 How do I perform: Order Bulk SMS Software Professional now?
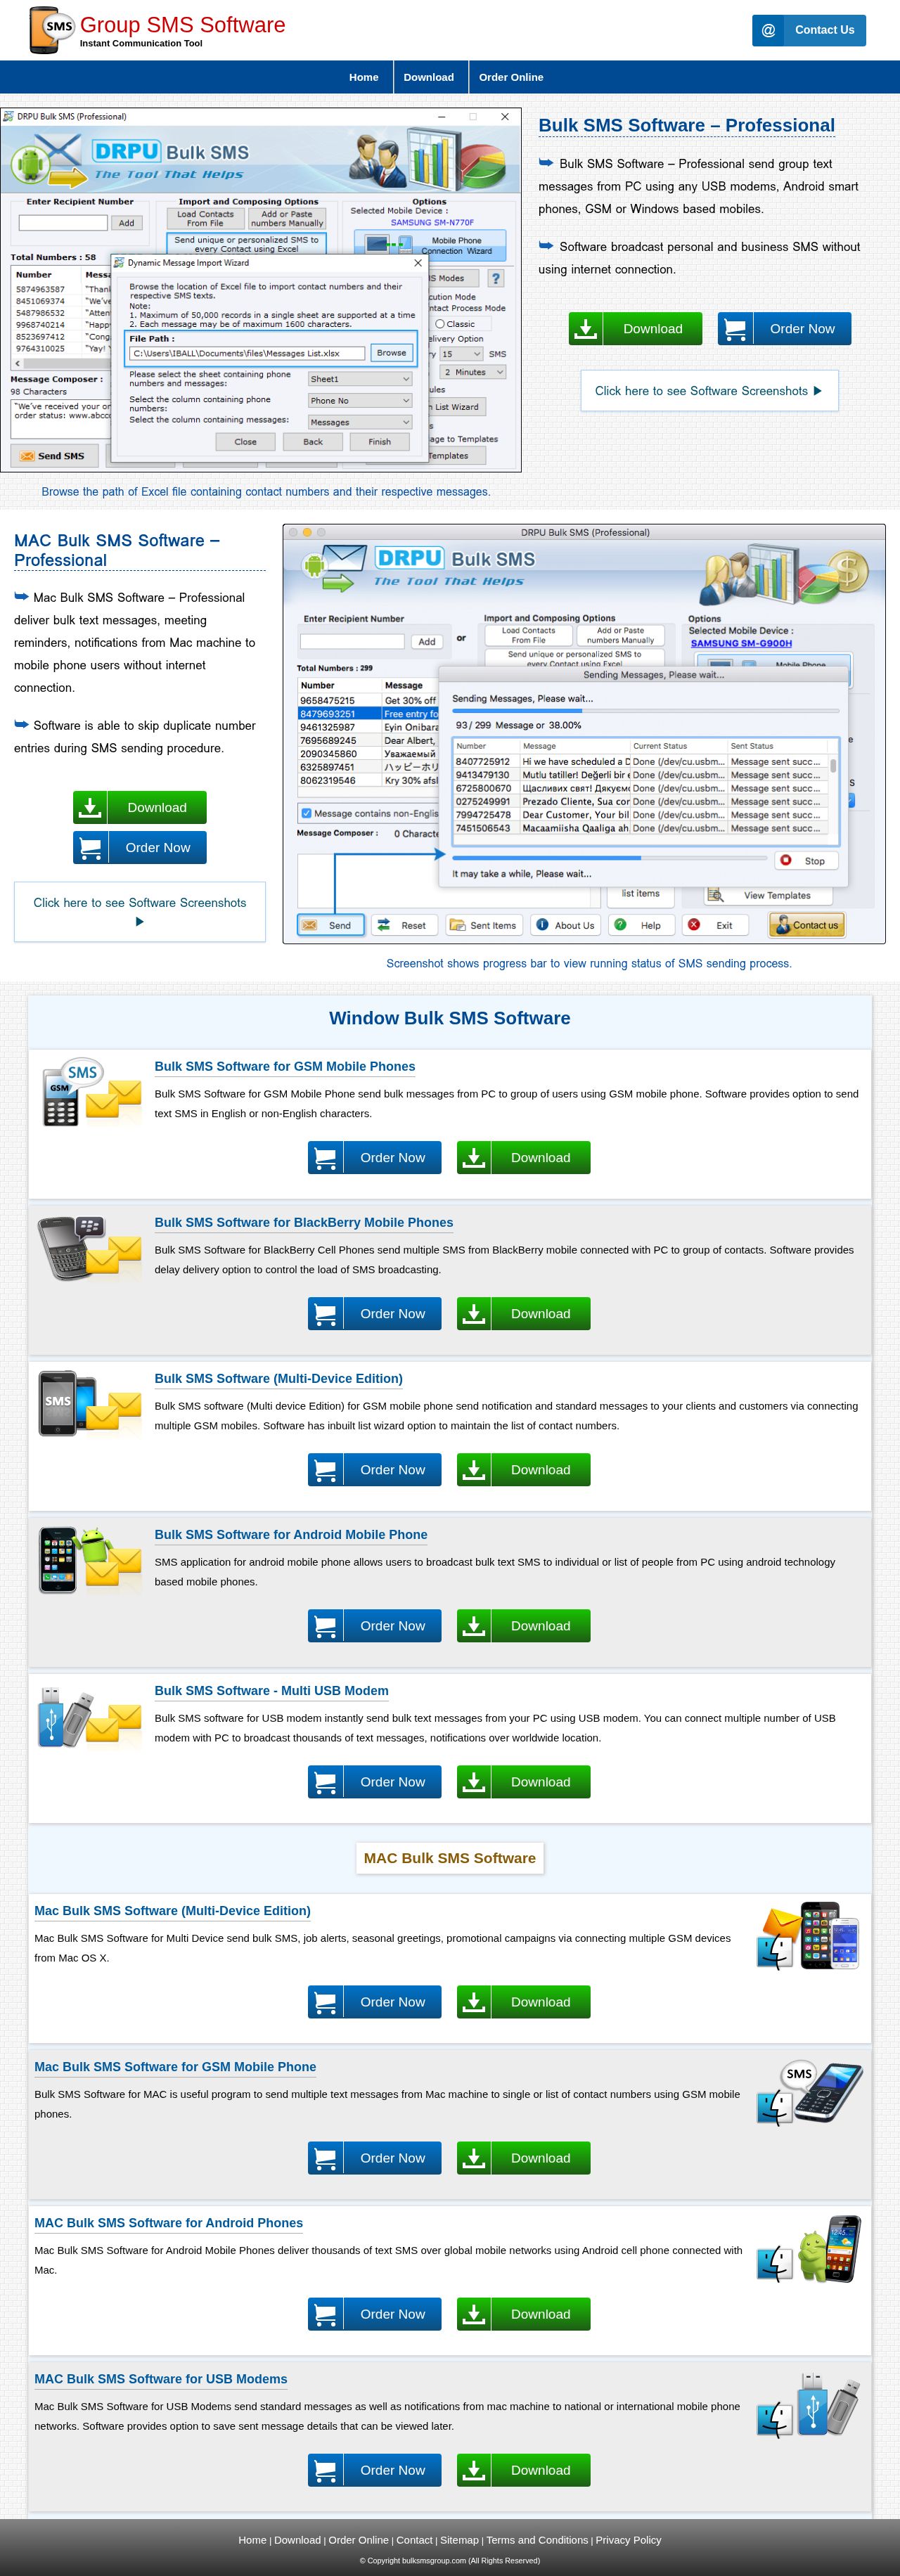point(784,329)
